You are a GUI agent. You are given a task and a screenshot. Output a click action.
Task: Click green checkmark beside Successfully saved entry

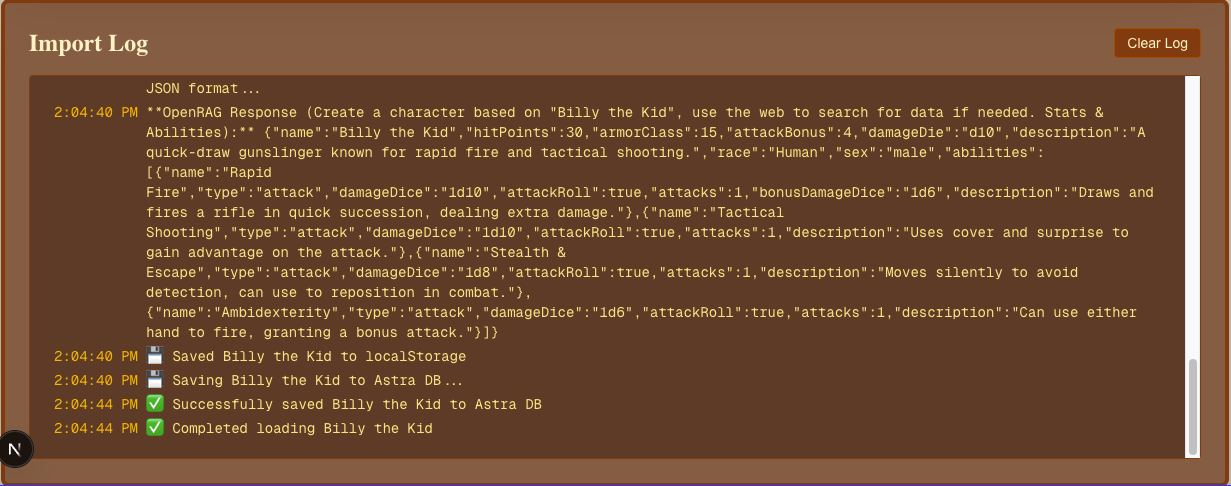point(155,404)
